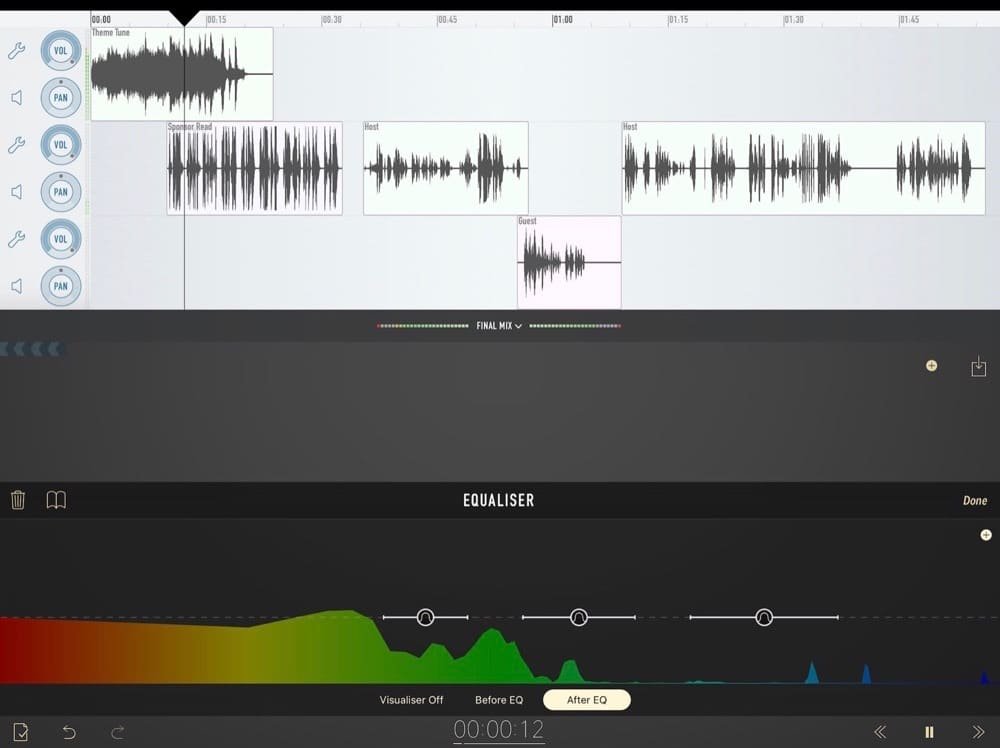Click the EQUALISER panel title

click(x=500, y=500)
